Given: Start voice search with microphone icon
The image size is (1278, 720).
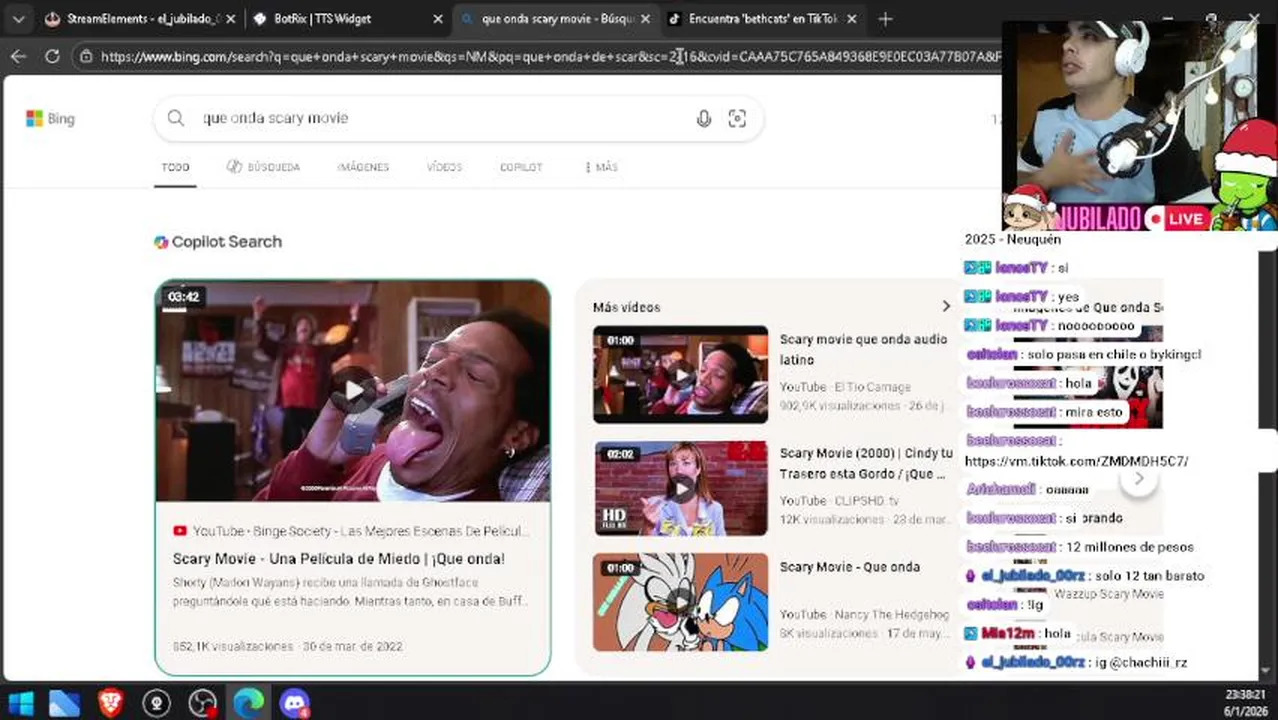Looking at the screenshot, I should point(704,118).
